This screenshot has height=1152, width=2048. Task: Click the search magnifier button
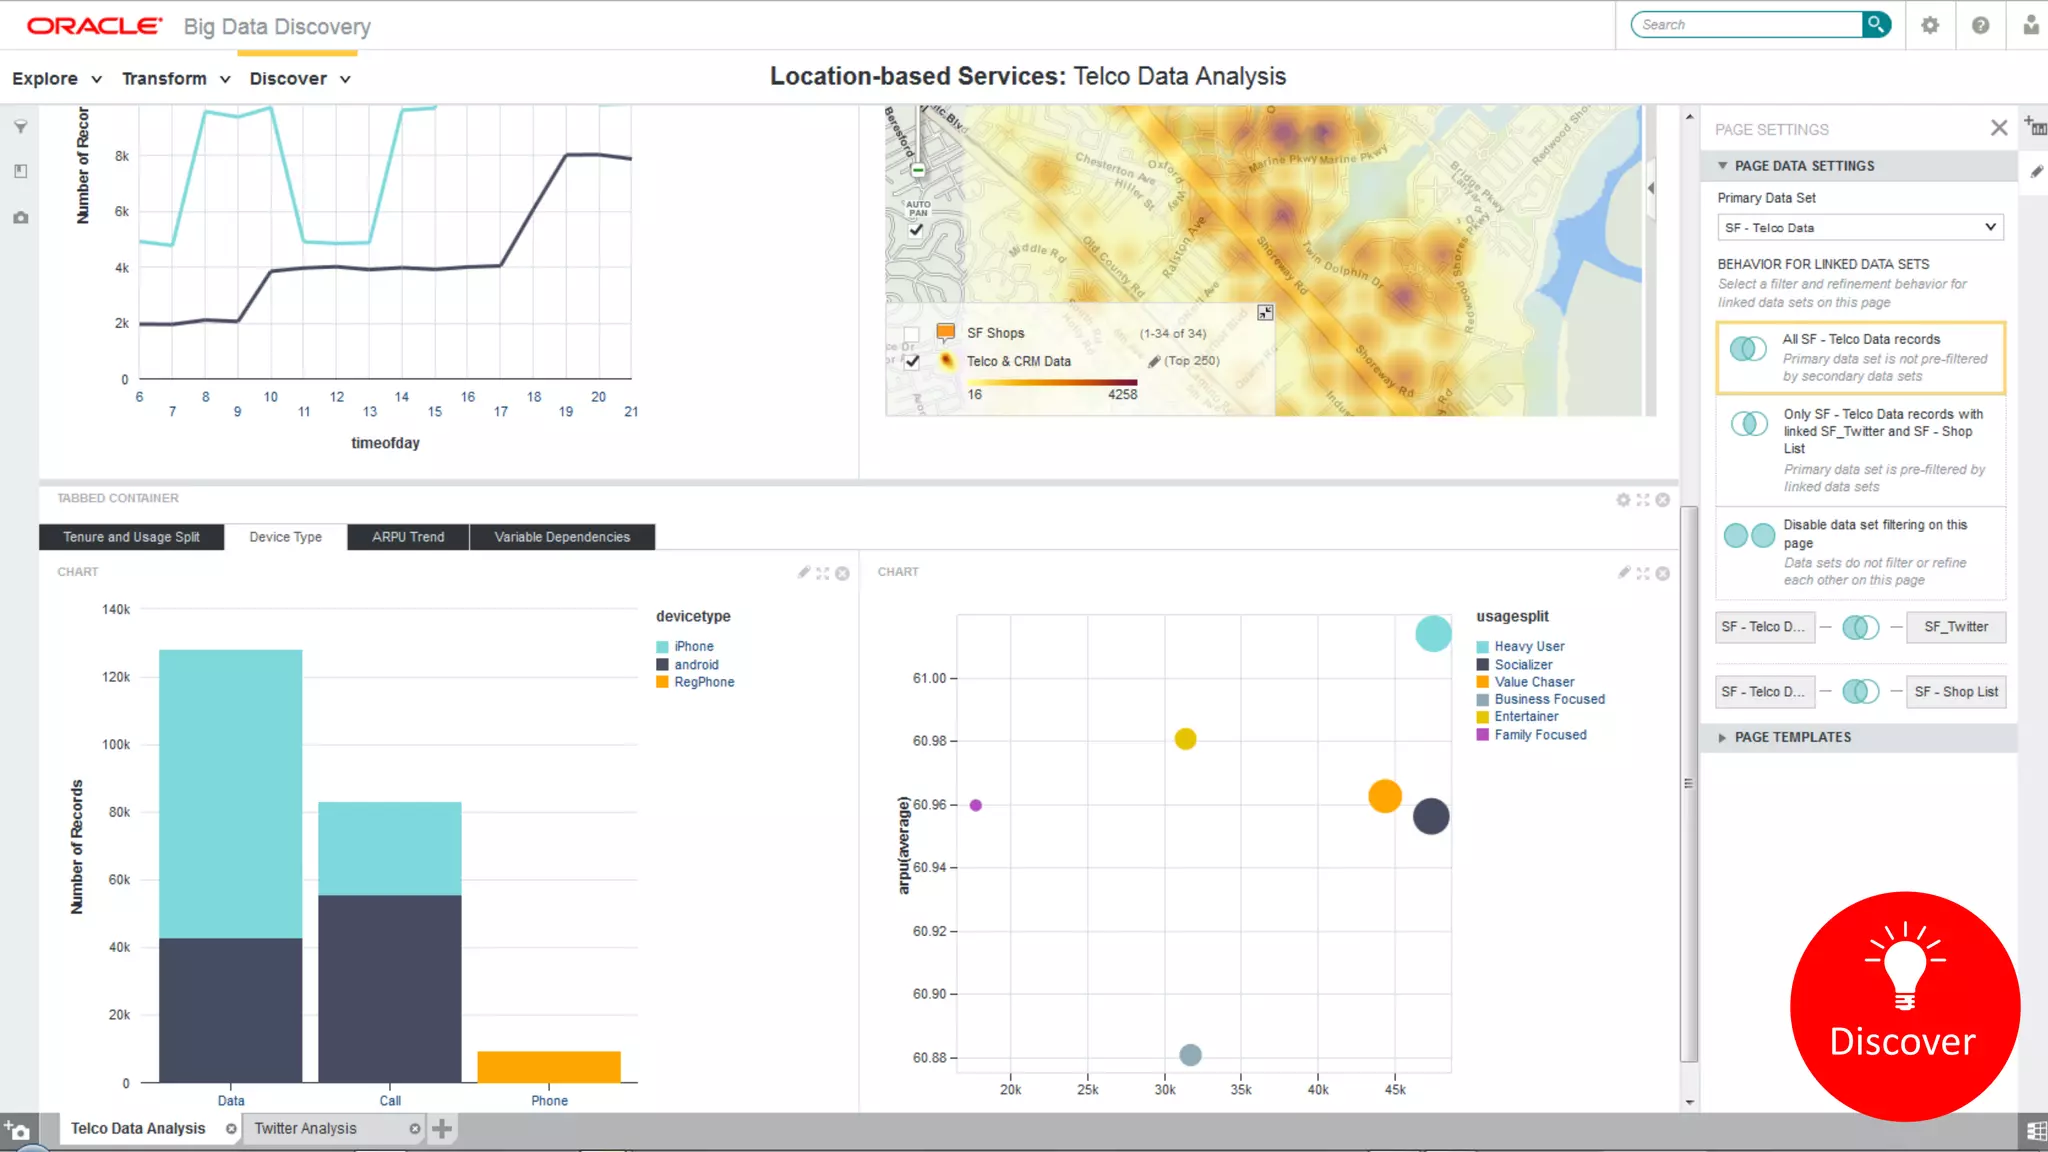pyautogui.click(x=1876, y=24)
